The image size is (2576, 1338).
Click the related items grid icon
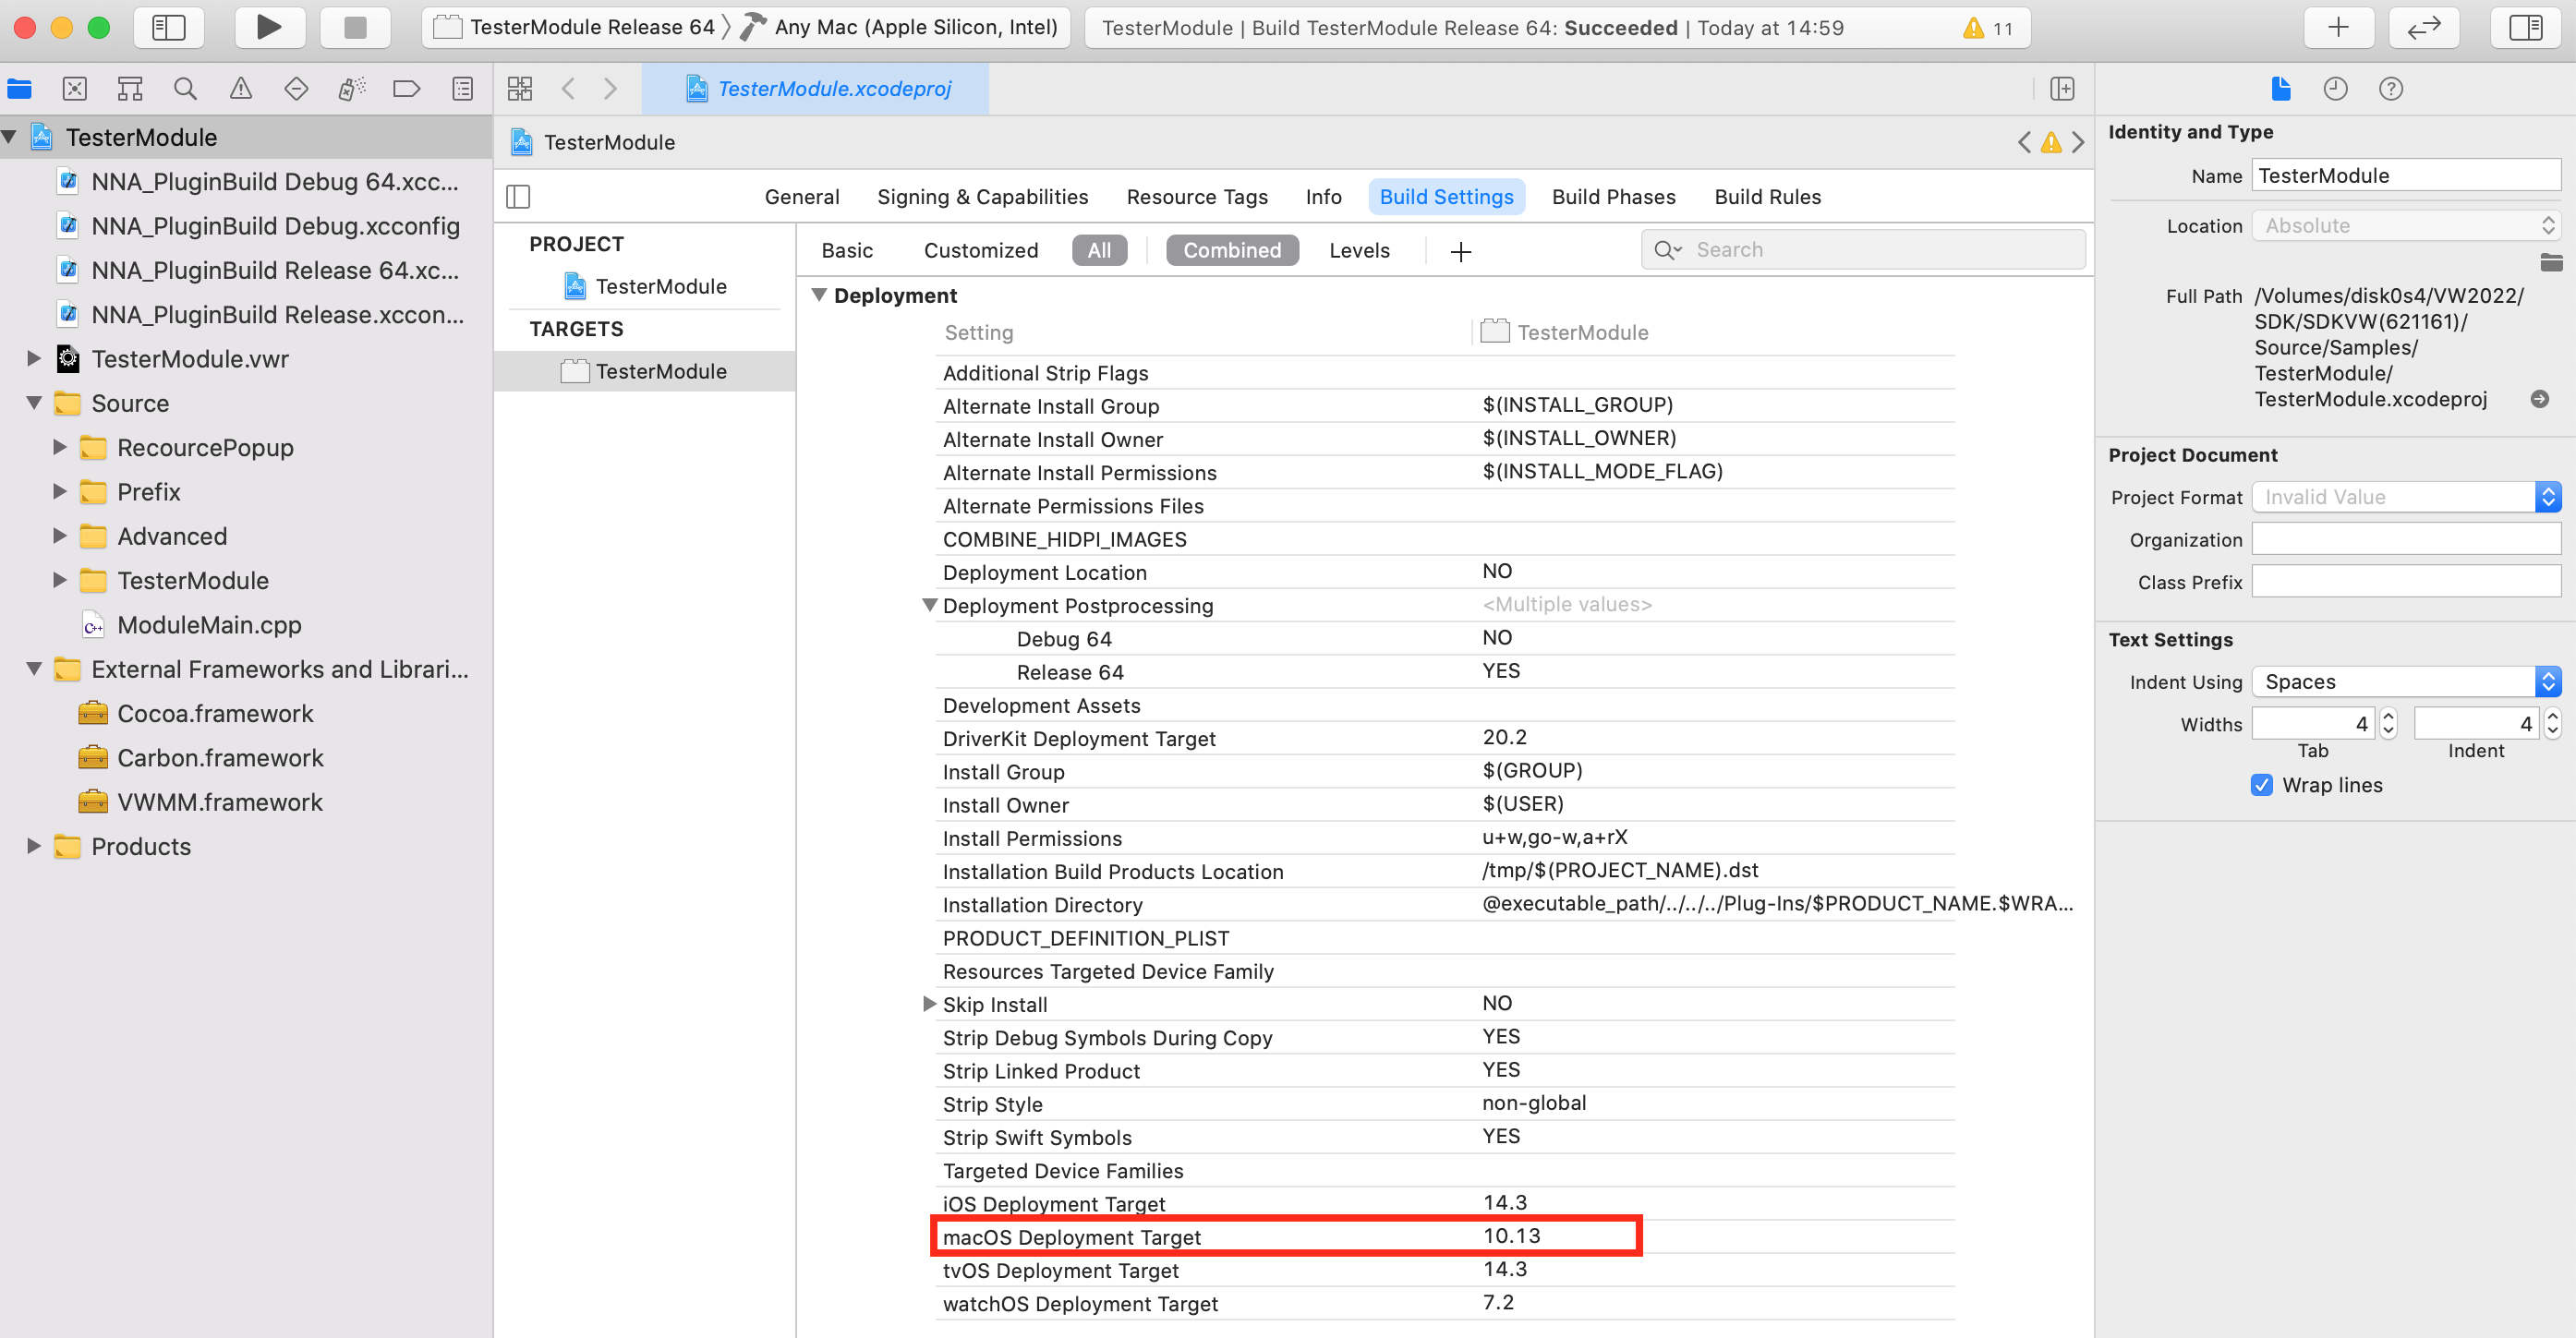520,89
